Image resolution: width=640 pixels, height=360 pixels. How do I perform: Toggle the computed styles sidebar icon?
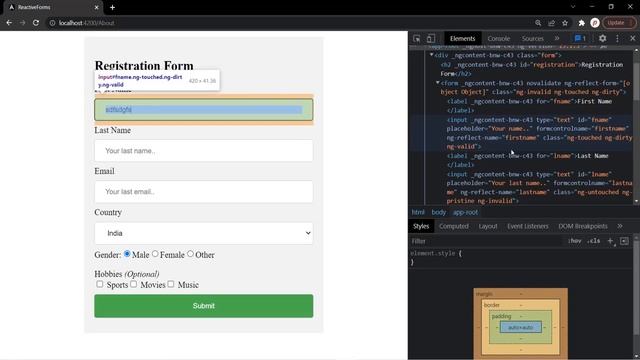pos(624,241)
